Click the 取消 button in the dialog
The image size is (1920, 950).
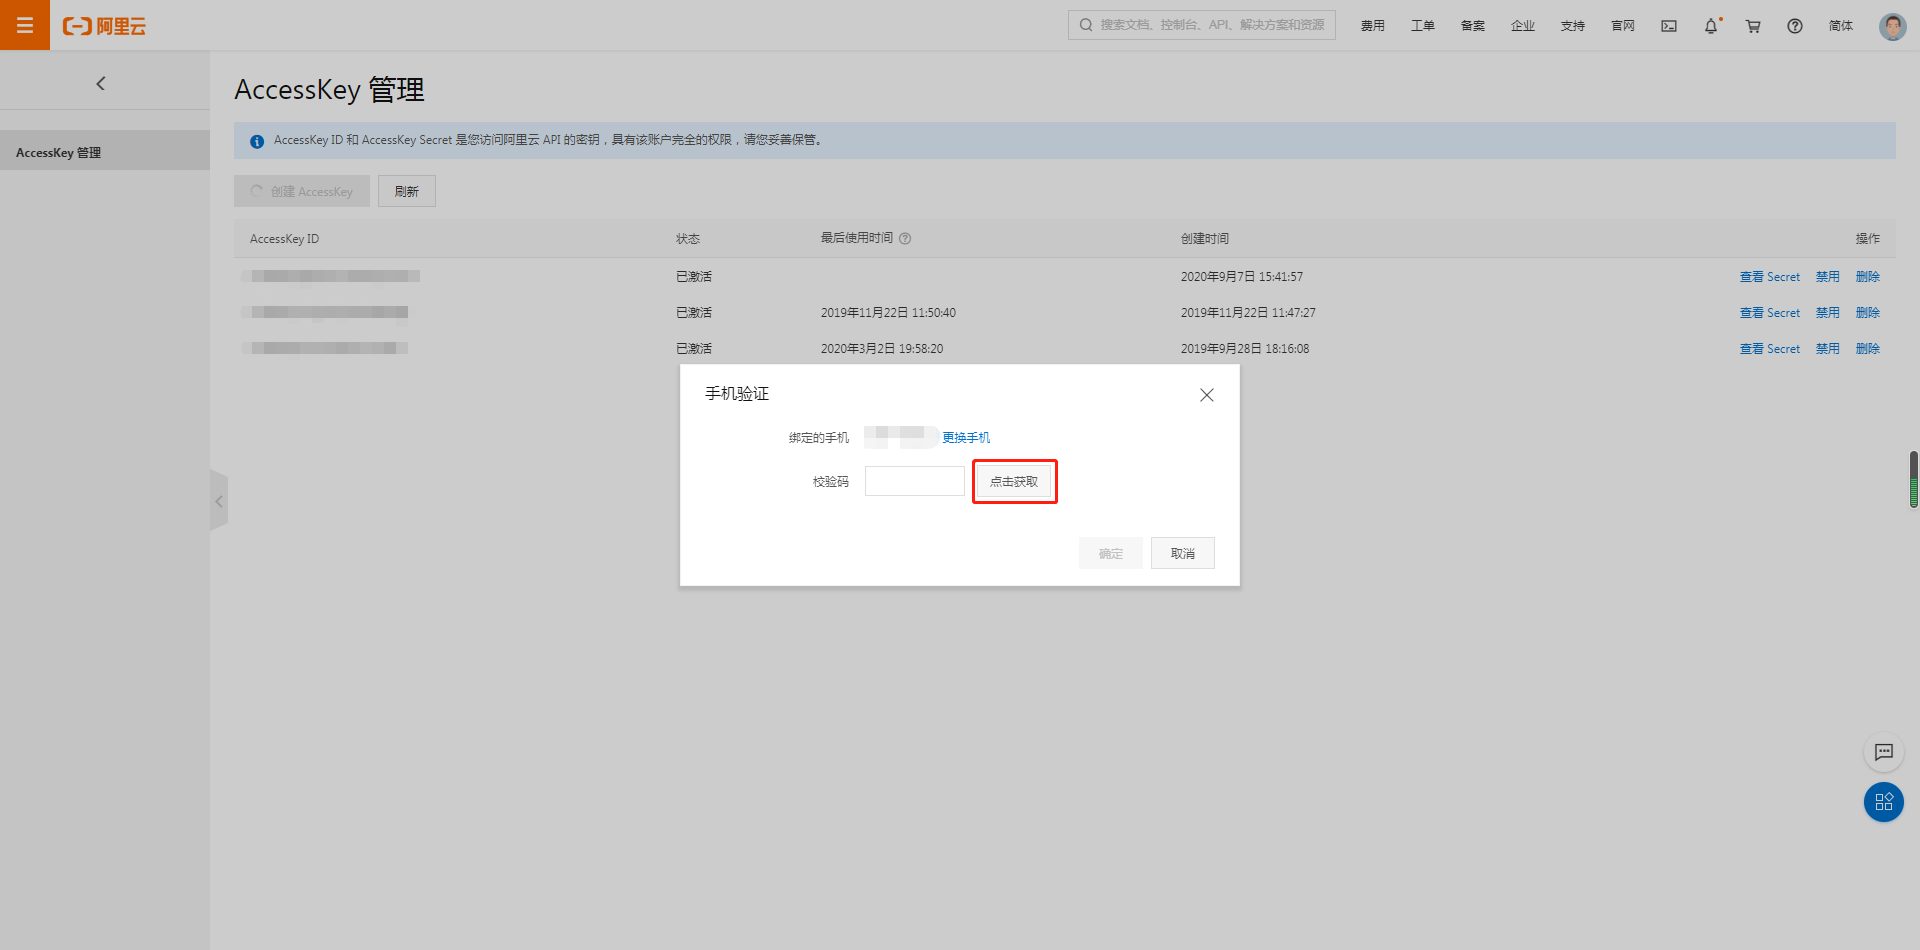pyautogui.click(x=1183, y=553)
